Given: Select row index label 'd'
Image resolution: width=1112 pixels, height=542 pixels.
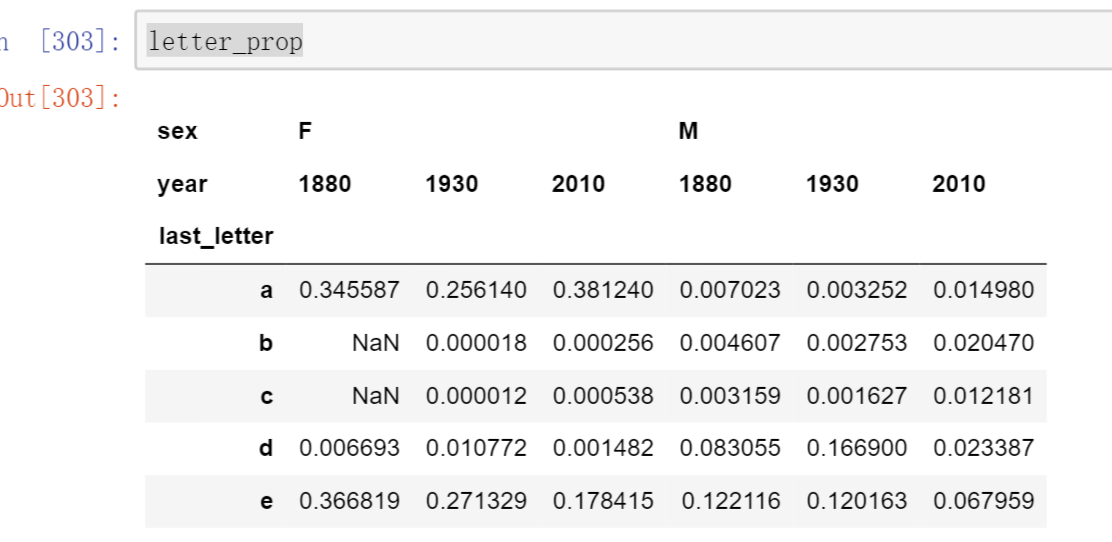Looking at the screenshot, I should tap(266, 448).
